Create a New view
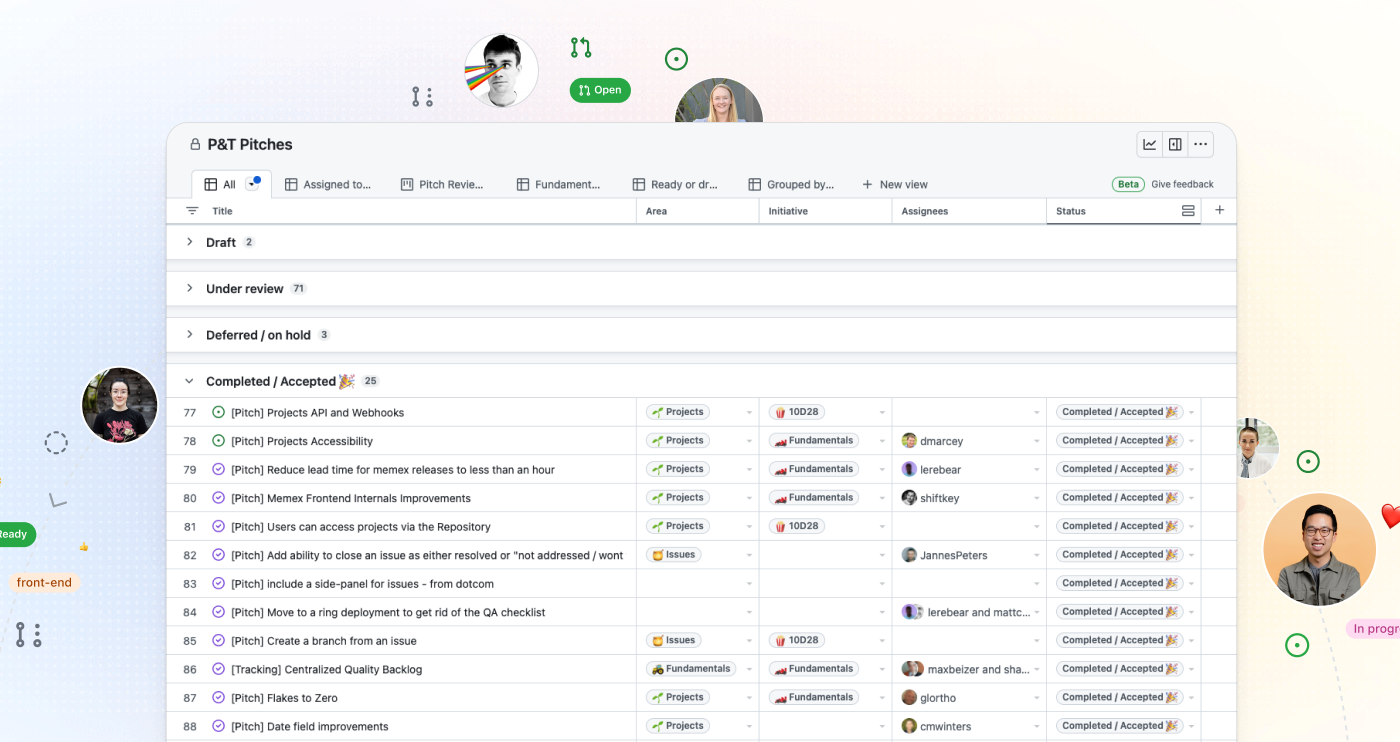Image resolution: width=1400 pixels, height=742 pixels. 895,184
